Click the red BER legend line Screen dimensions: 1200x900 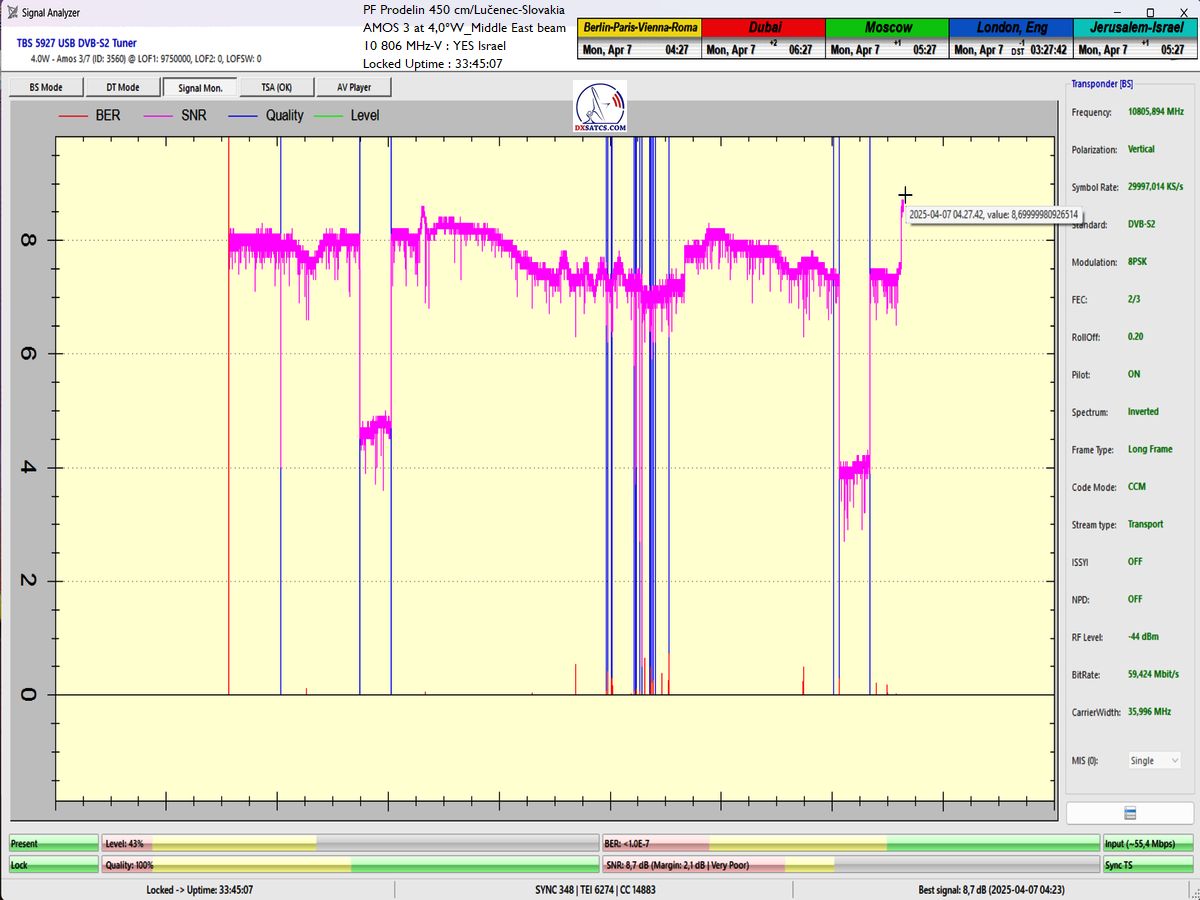pyautogui.click(x=73, y=116)
